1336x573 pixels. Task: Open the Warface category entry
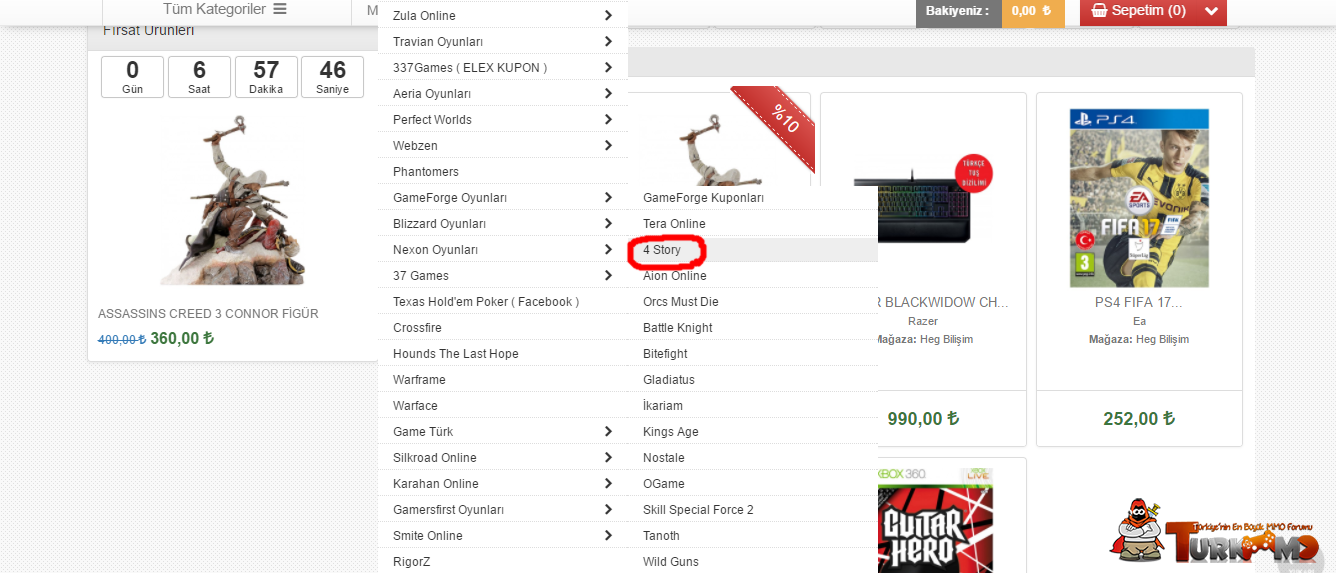503,405
